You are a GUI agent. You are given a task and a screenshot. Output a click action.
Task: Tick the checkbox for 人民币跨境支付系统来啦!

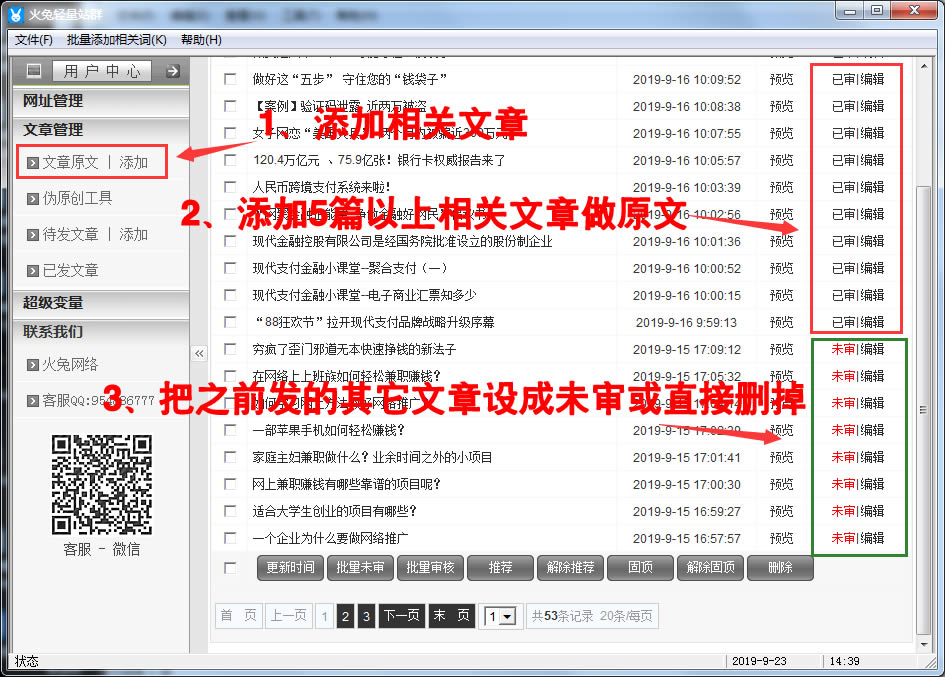pyautogui.click(x=231, y=187)
